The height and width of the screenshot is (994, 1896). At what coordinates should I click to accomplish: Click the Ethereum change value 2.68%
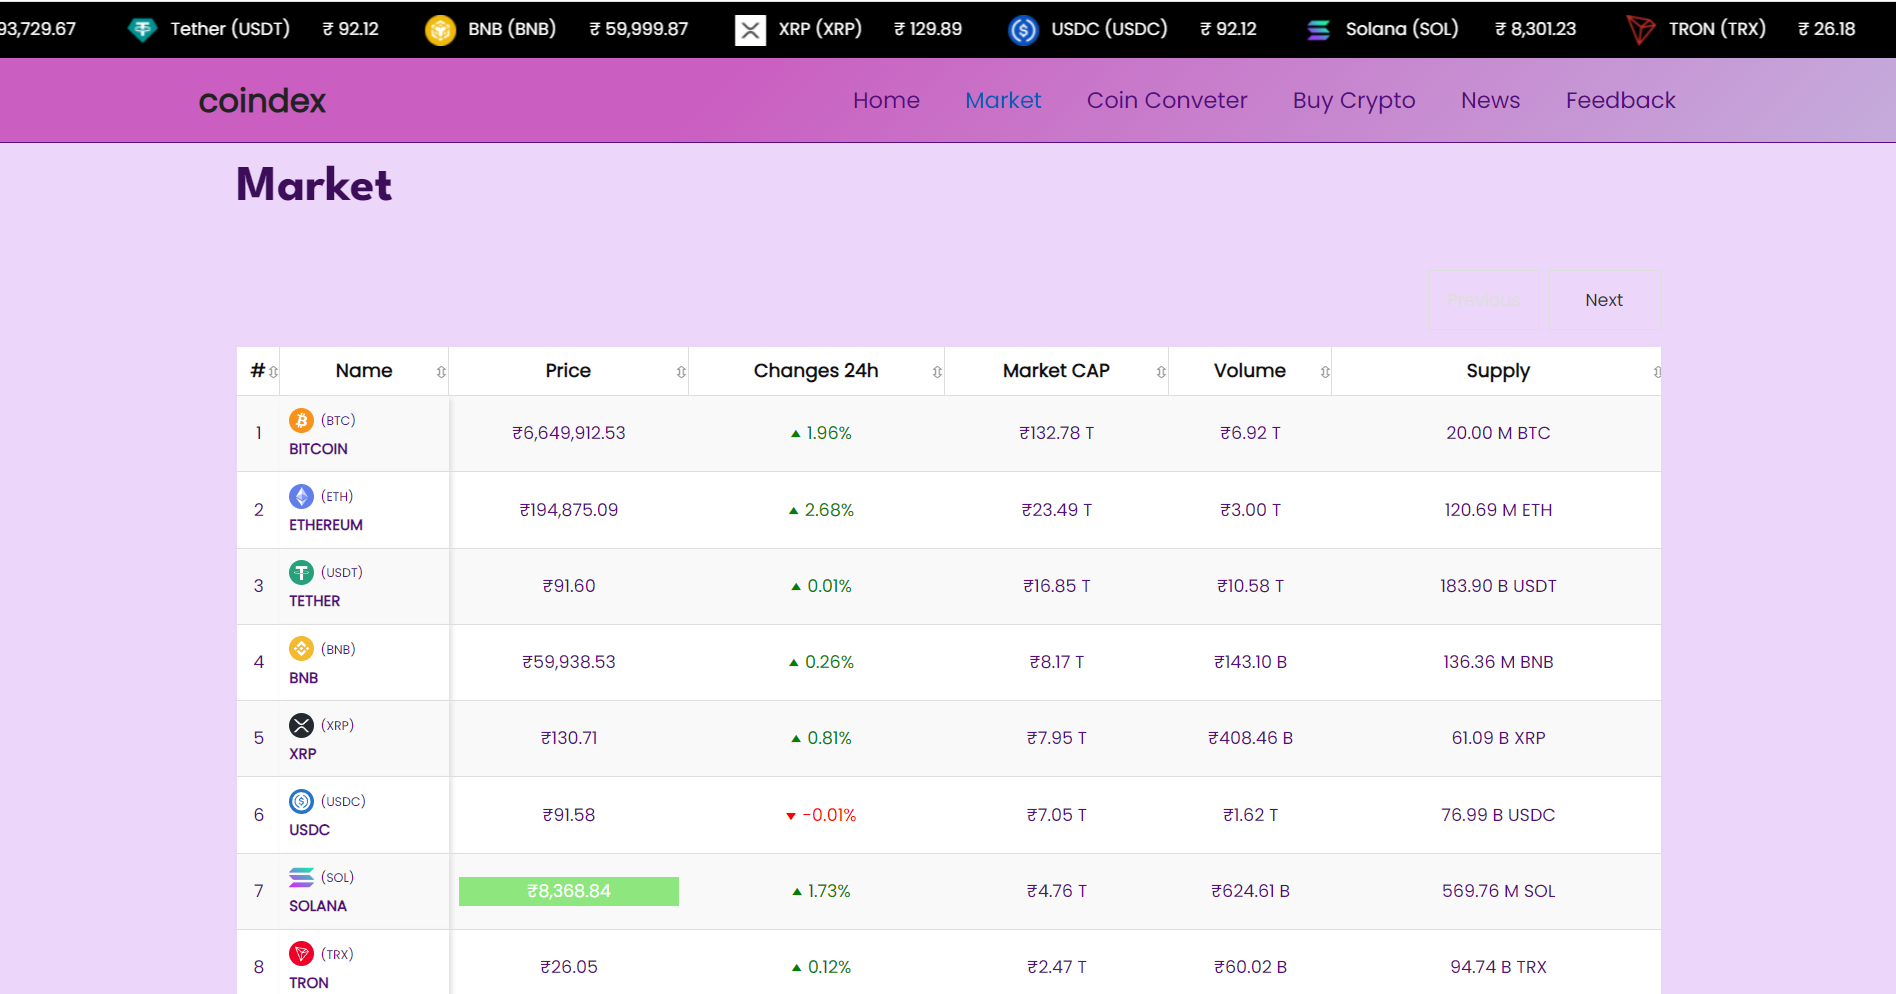821,510
